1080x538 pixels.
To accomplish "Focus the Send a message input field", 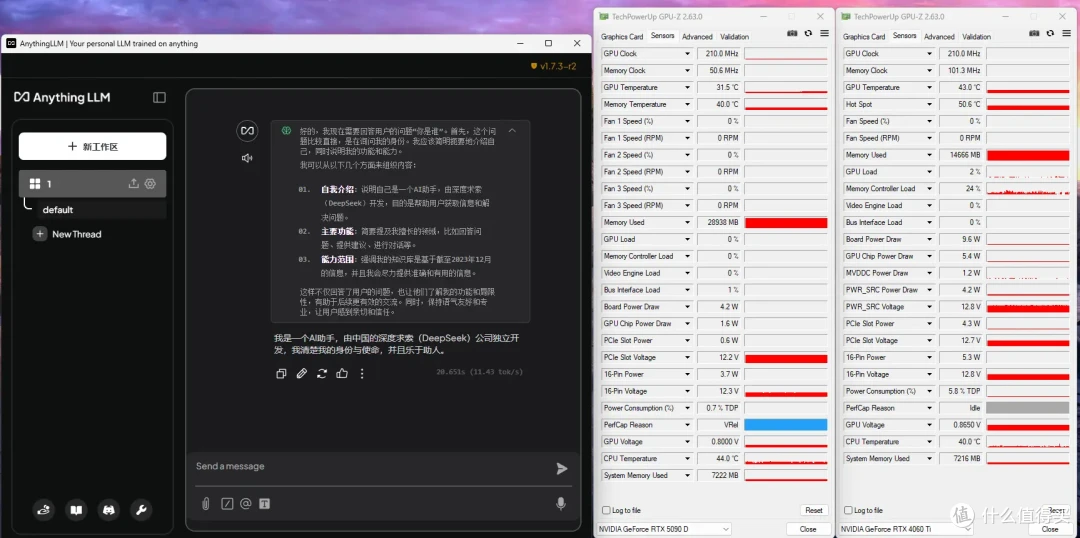I will (x=372, y=466).
